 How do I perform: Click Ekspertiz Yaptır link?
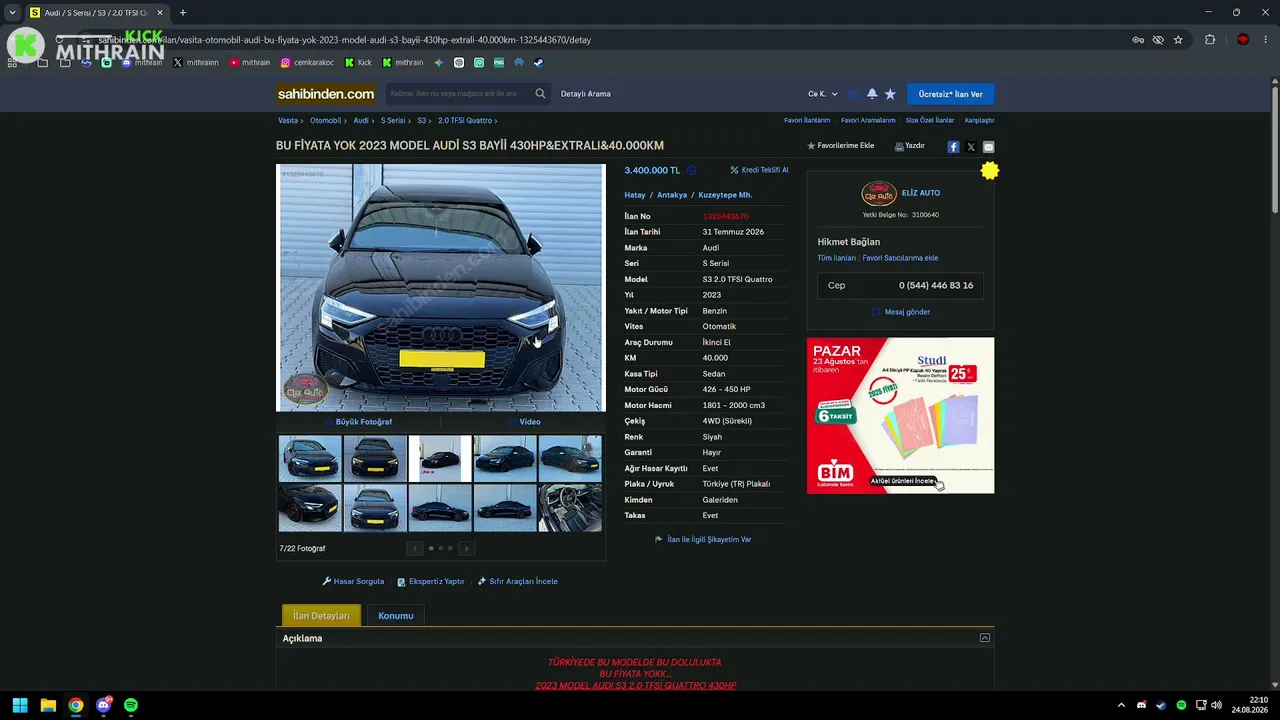click(x=431, y=581)
